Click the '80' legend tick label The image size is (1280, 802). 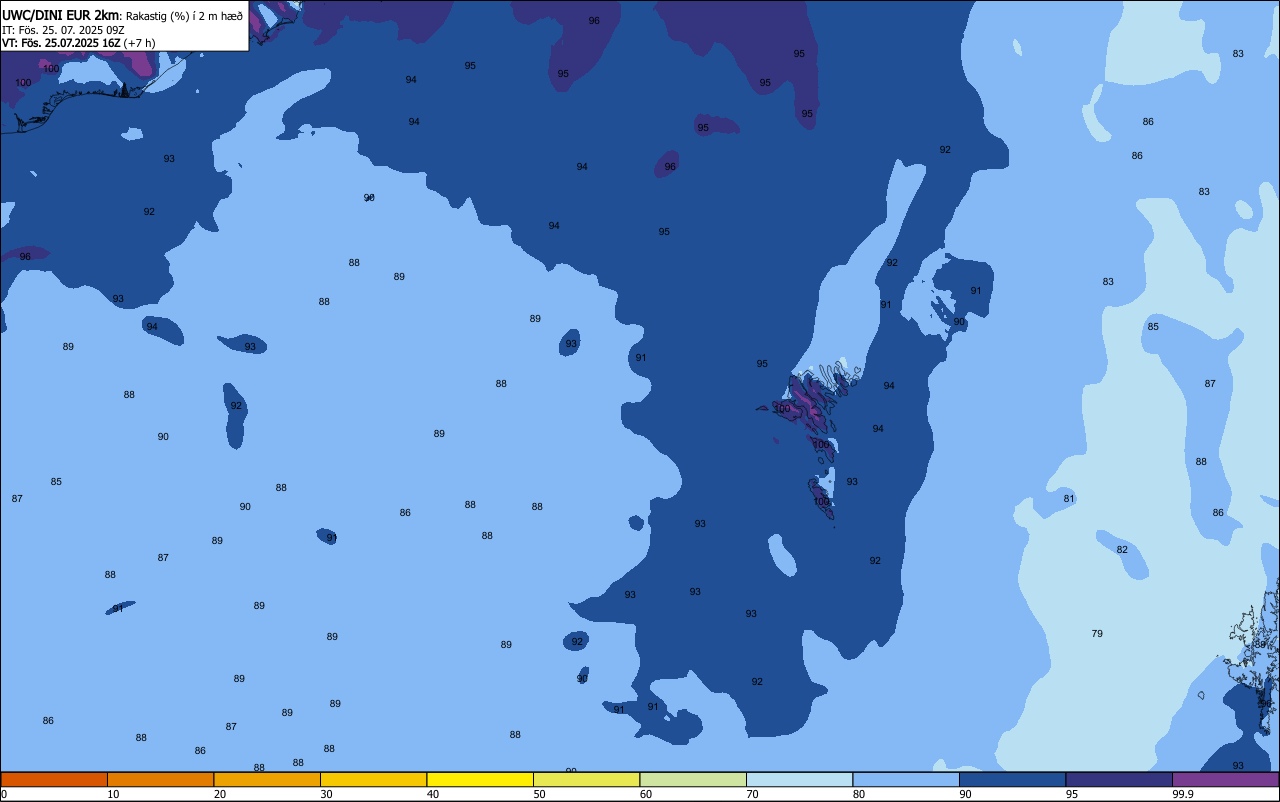(859, 794)
